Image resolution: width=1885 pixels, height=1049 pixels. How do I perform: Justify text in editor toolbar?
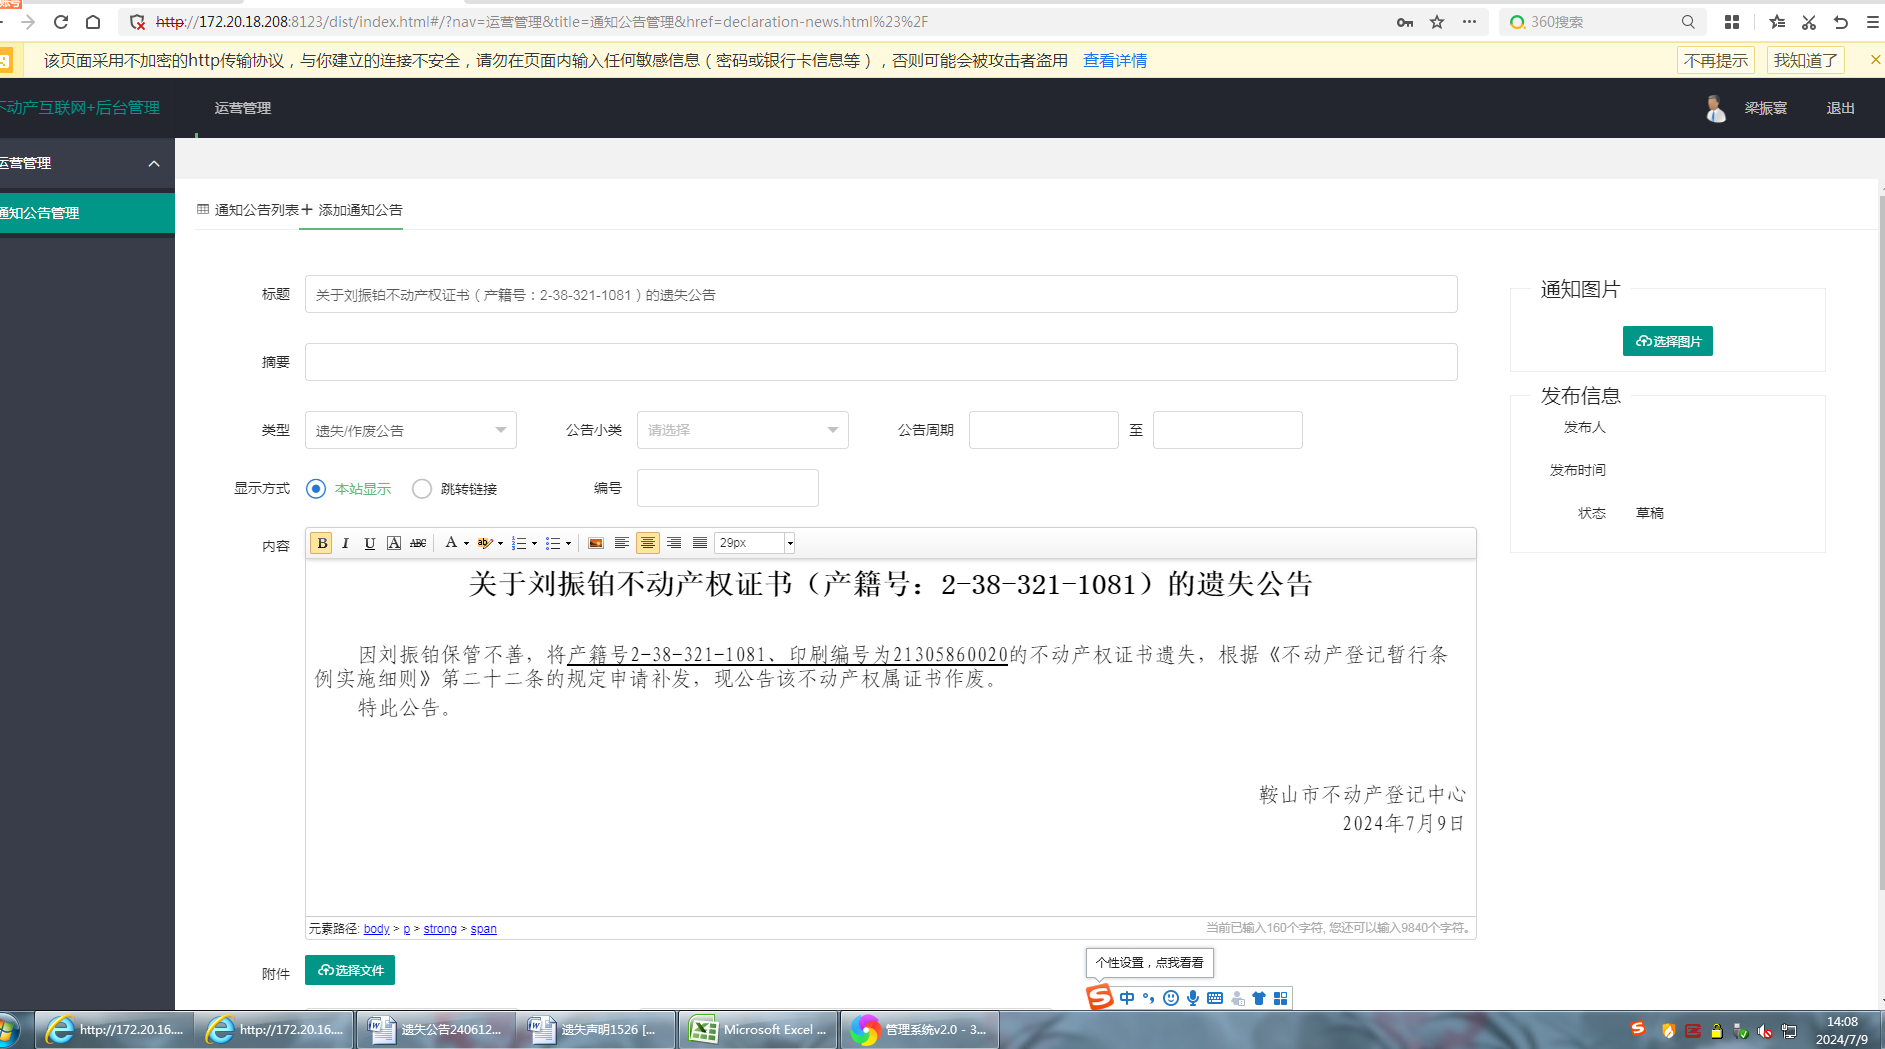(x=700, y=543)
